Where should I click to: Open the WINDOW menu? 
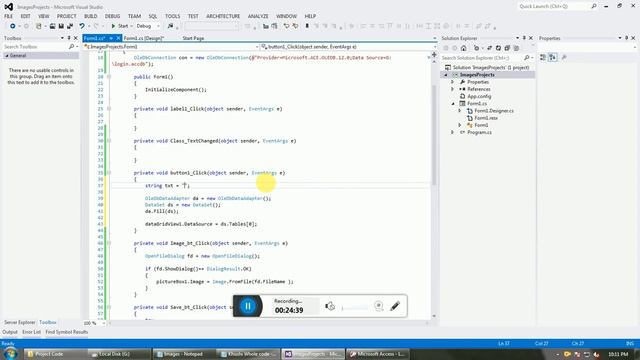tap(286, 16)
